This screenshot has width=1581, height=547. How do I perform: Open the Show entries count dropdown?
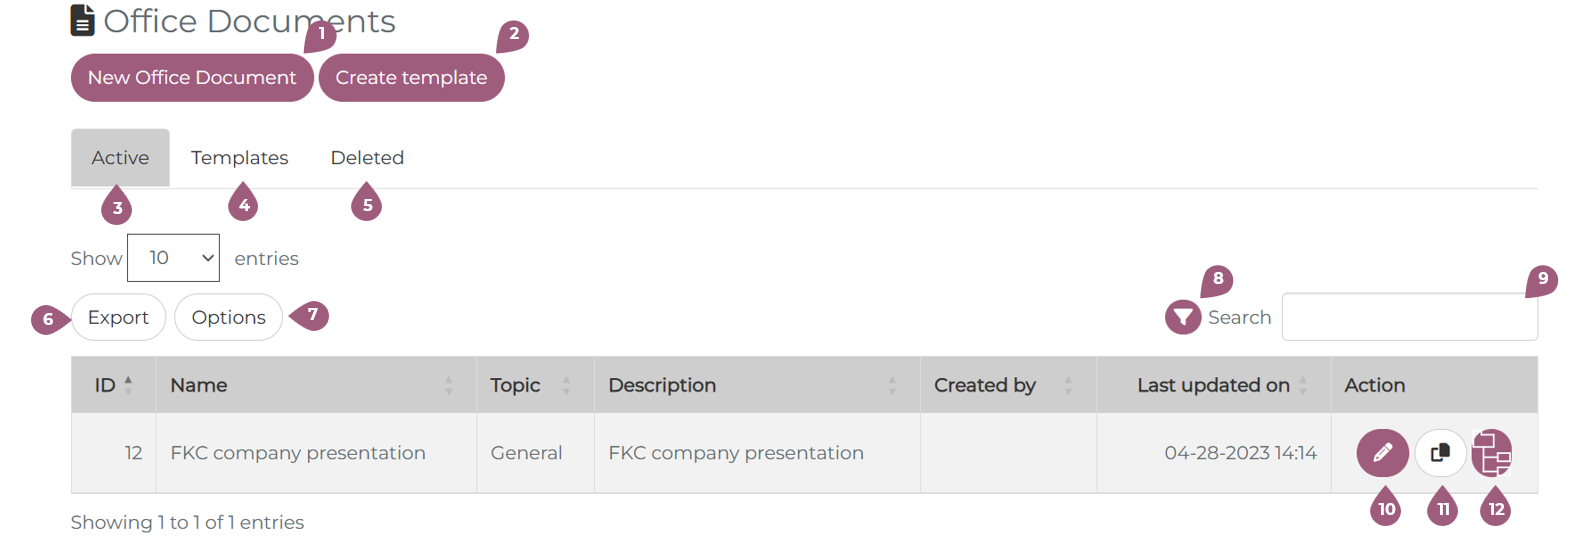(173, 258)
